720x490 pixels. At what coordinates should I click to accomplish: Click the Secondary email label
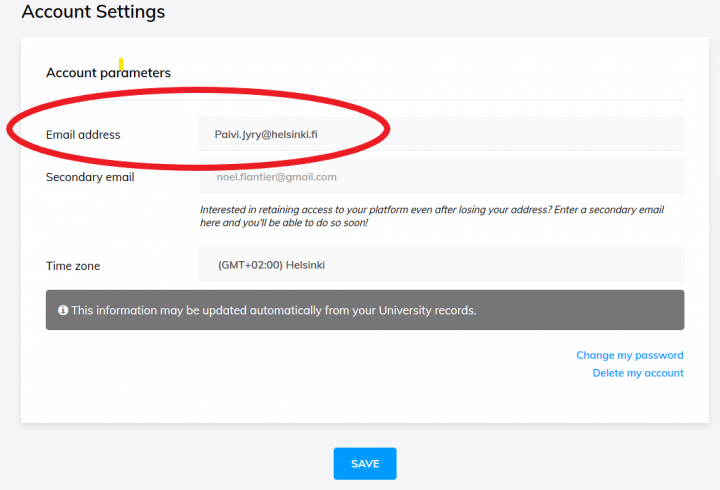(x=90, y=177)
